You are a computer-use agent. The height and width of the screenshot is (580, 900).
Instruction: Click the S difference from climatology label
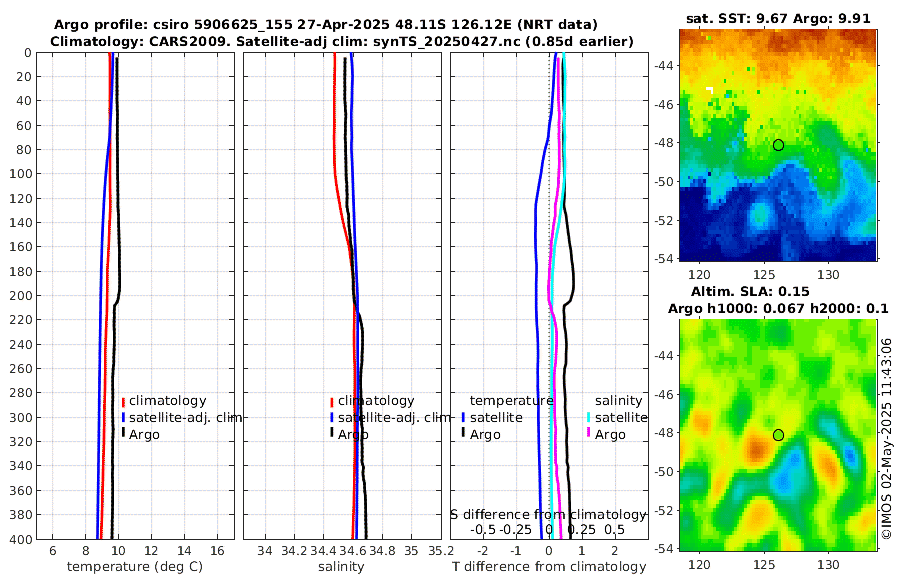point(548,515)
